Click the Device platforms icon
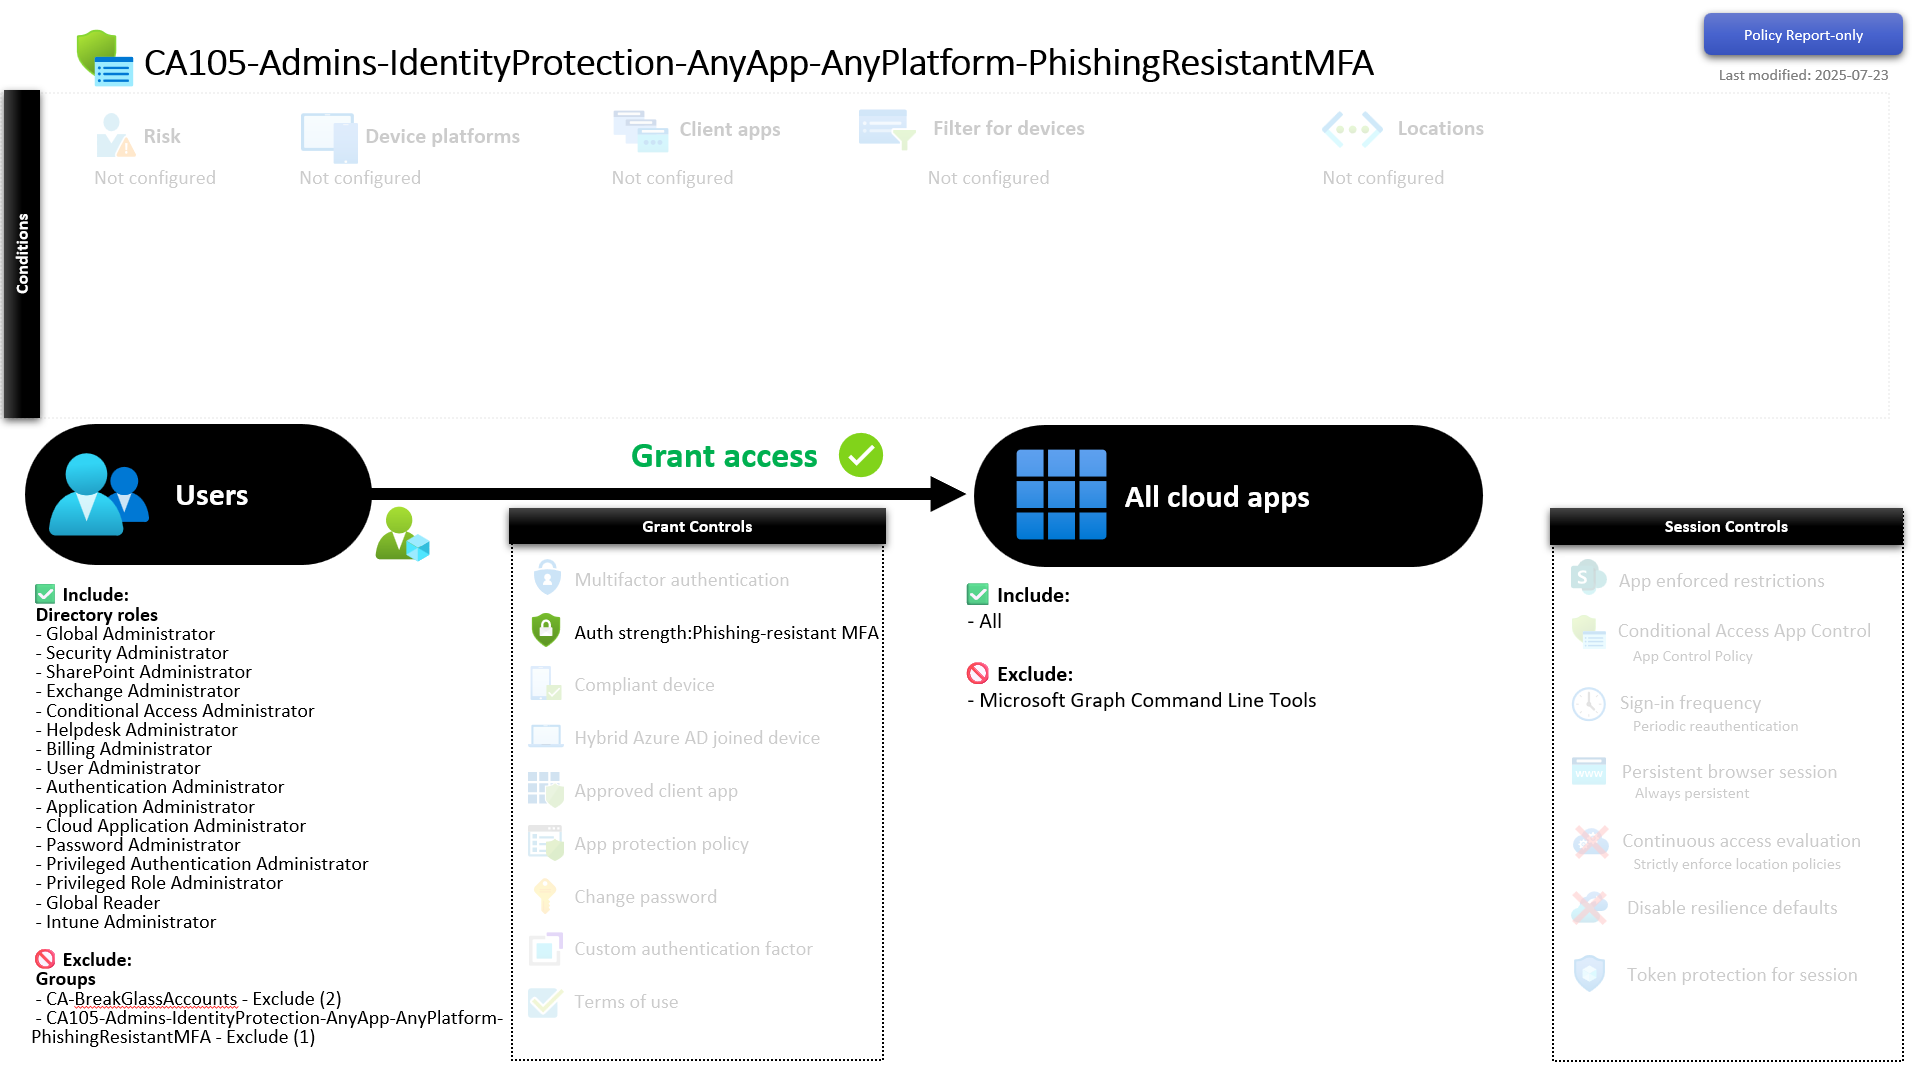Viewport: 1913px width, 1073px height. (329, 138)
